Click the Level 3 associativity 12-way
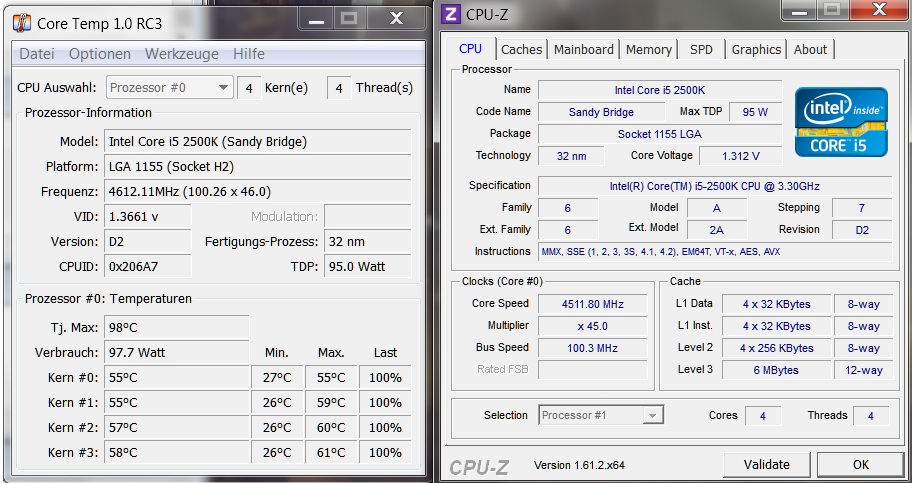 pyautogui.click(x=863, y=370)
